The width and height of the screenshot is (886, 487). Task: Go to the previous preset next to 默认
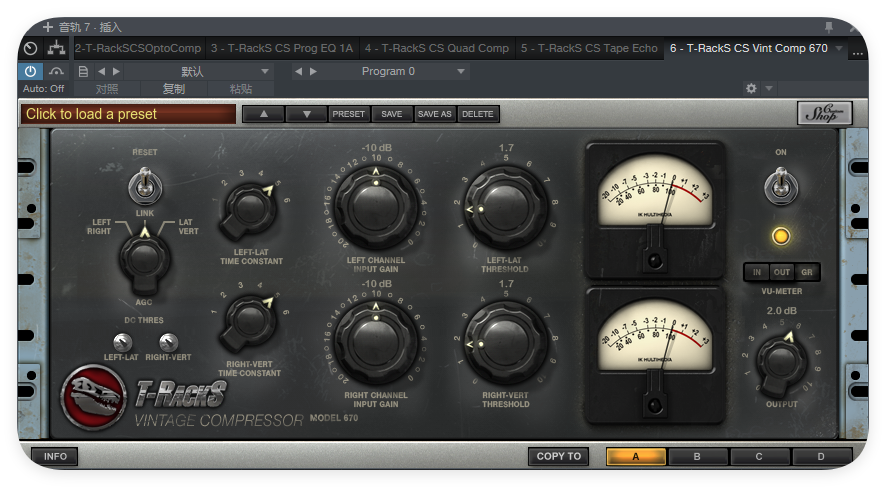(x=102, y=71)
